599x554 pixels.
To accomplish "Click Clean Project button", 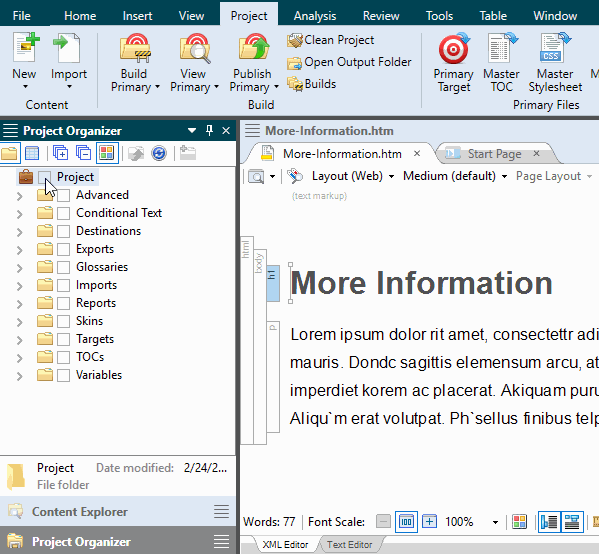I will [x=331, y=40].
